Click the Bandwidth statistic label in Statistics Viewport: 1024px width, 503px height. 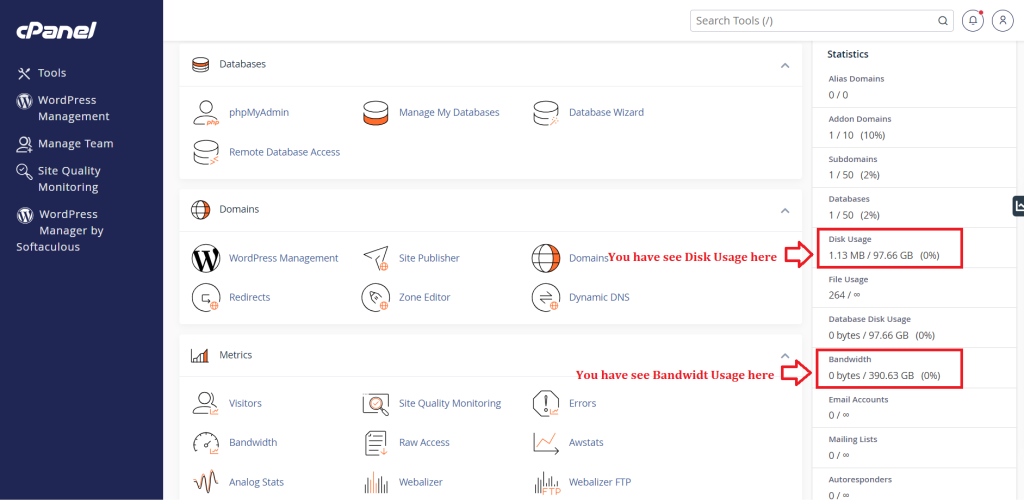point(850,359)
